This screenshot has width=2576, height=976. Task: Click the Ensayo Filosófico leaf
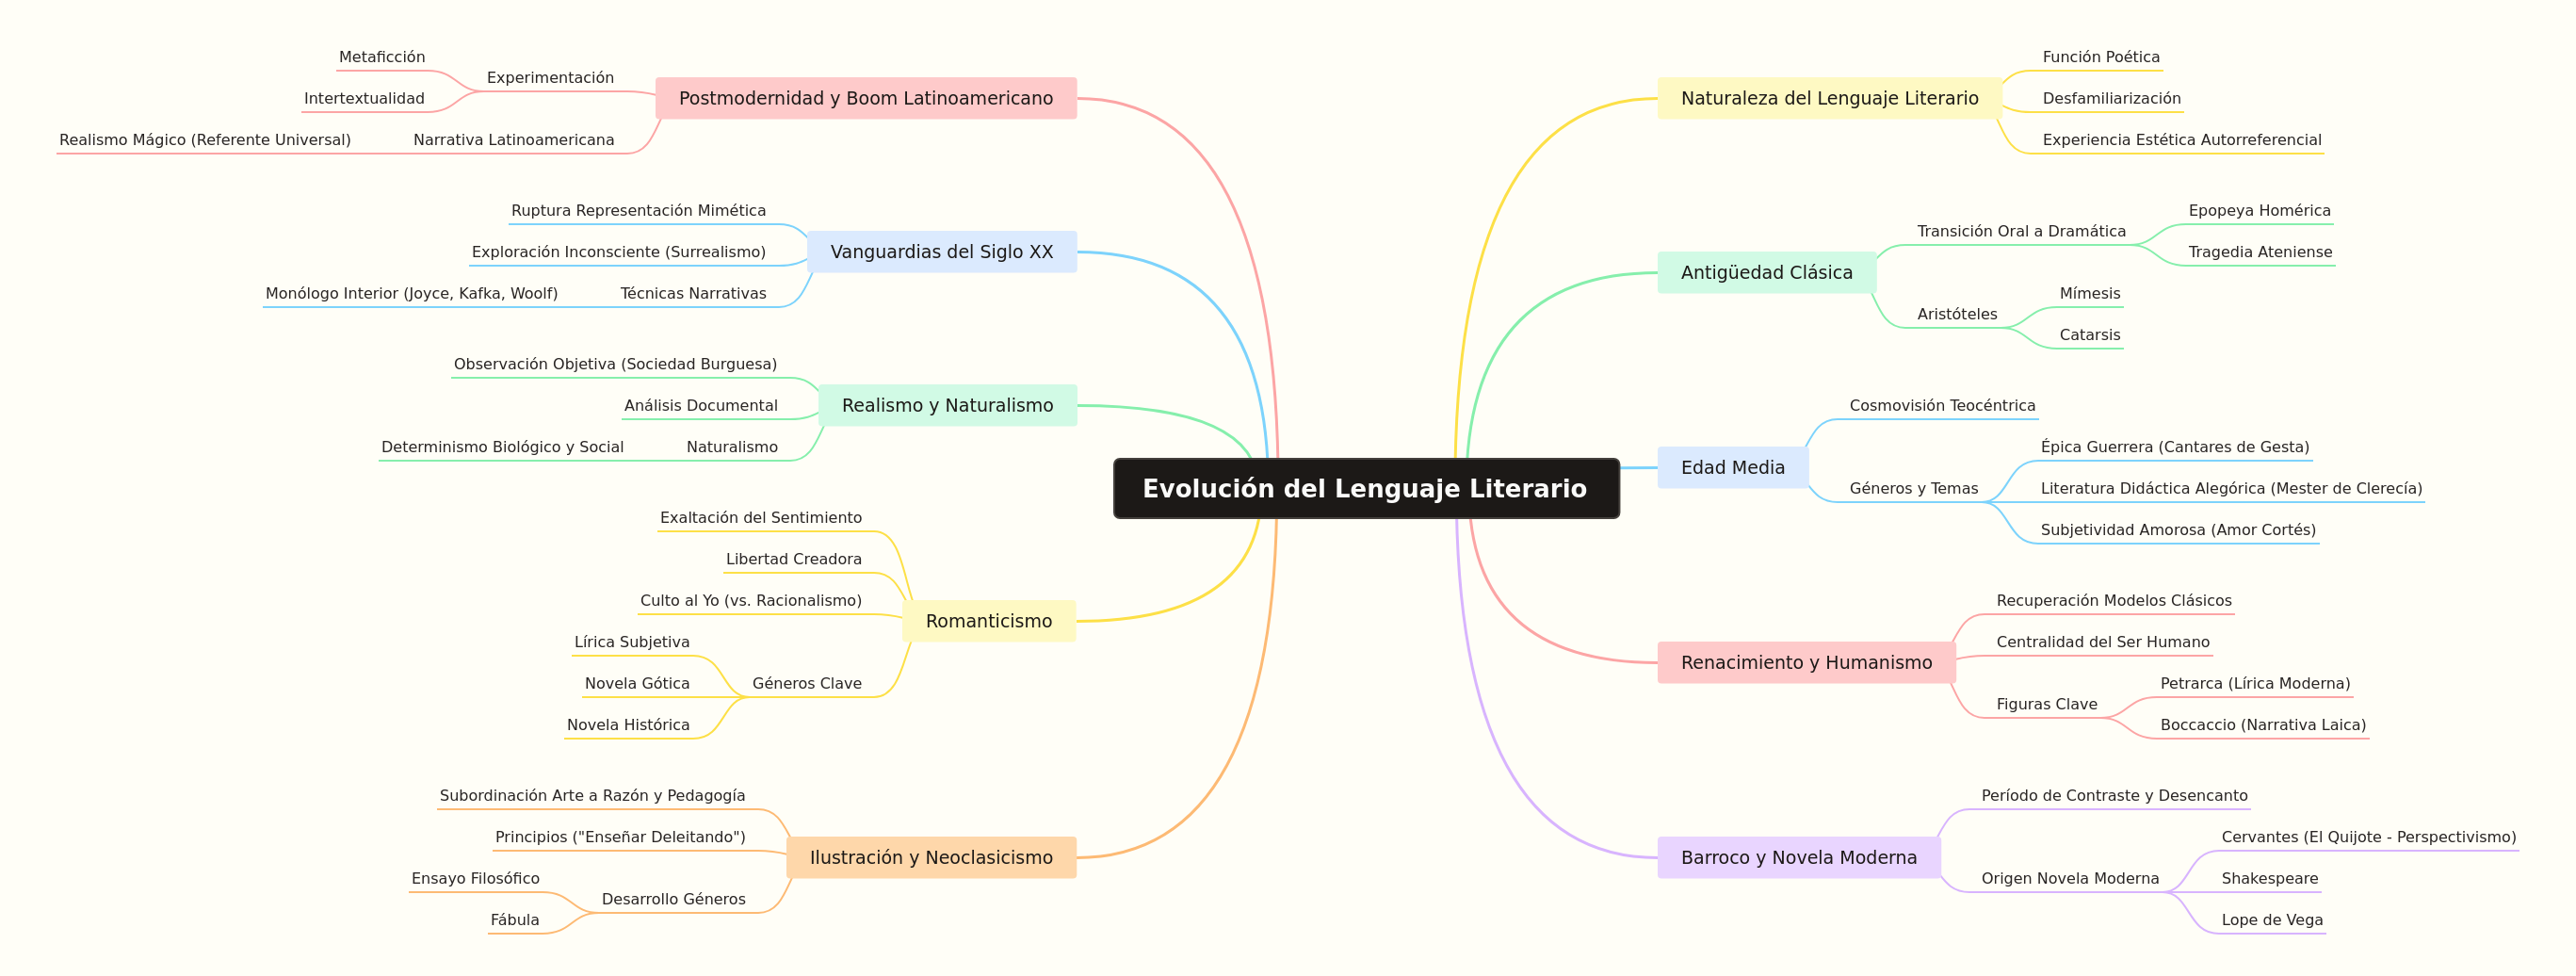[x=475, y=878]
